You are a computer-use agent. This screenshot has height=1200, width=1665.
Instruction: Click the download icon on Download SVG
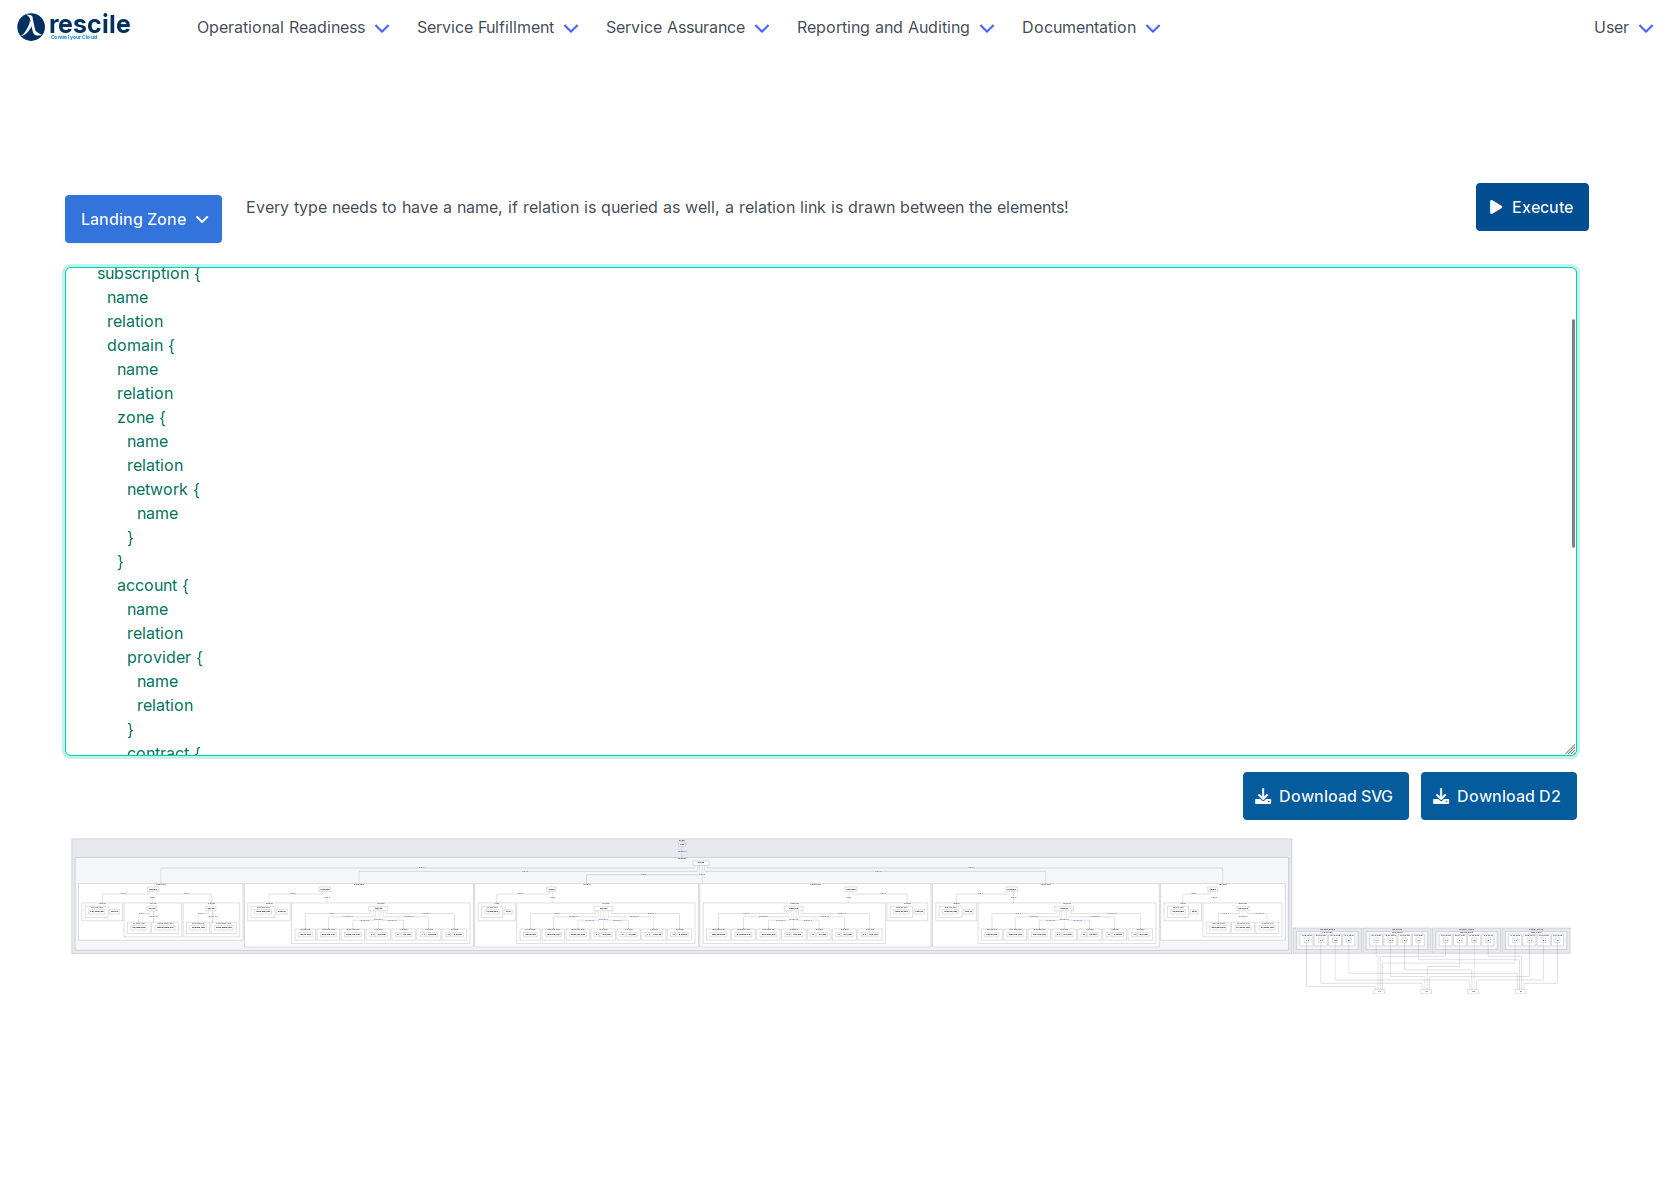[1263, 796]
